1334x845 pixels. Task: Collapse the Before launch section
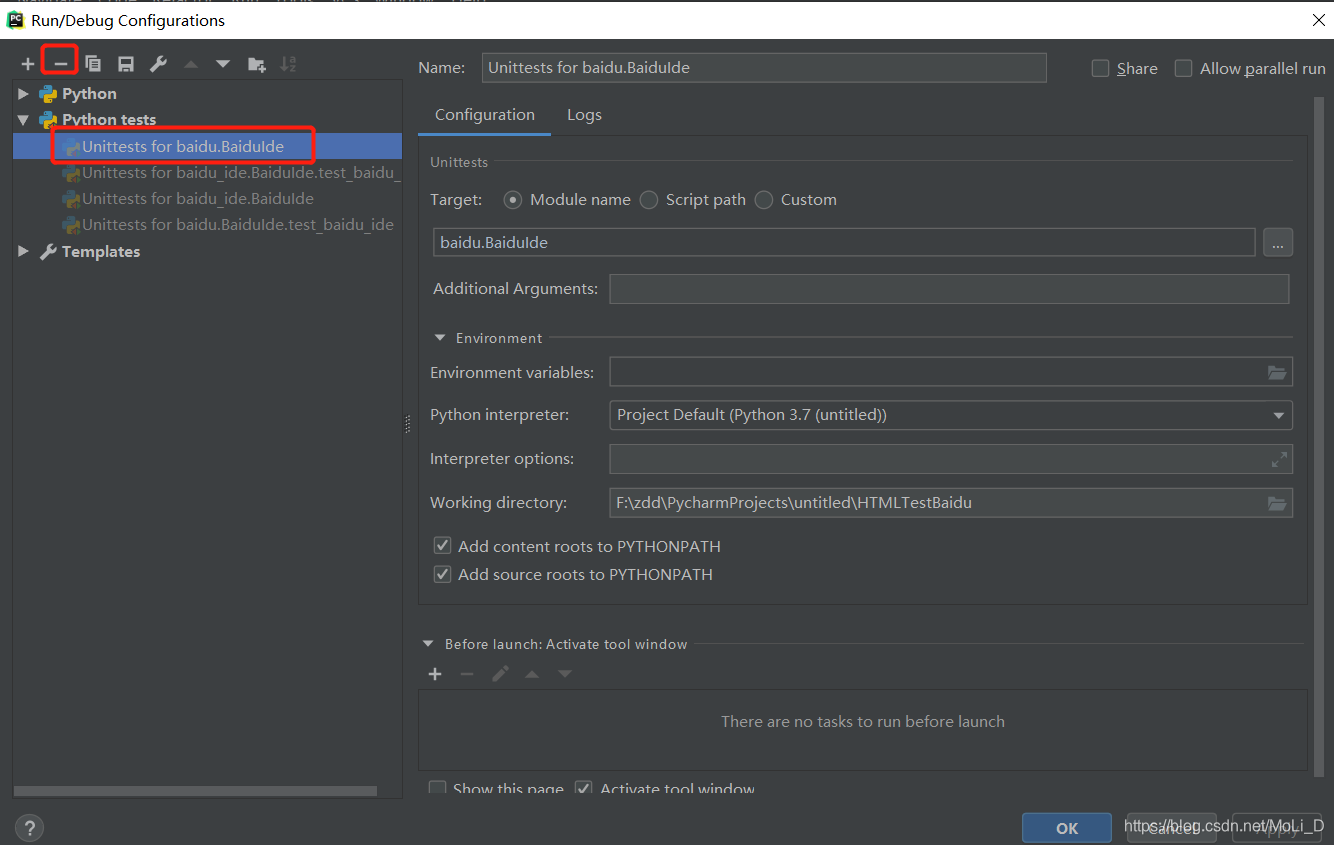(429, 644)
